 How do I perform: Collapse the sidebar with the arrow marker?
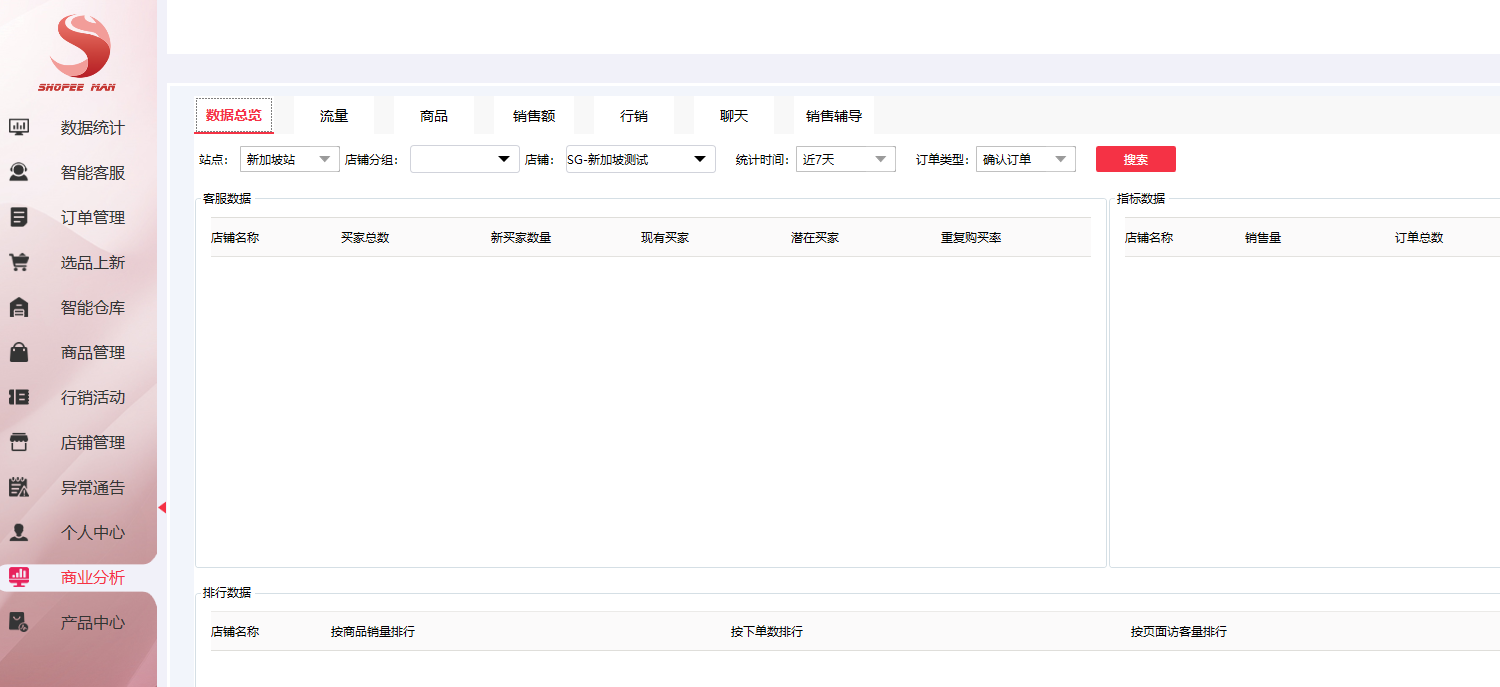163,508
